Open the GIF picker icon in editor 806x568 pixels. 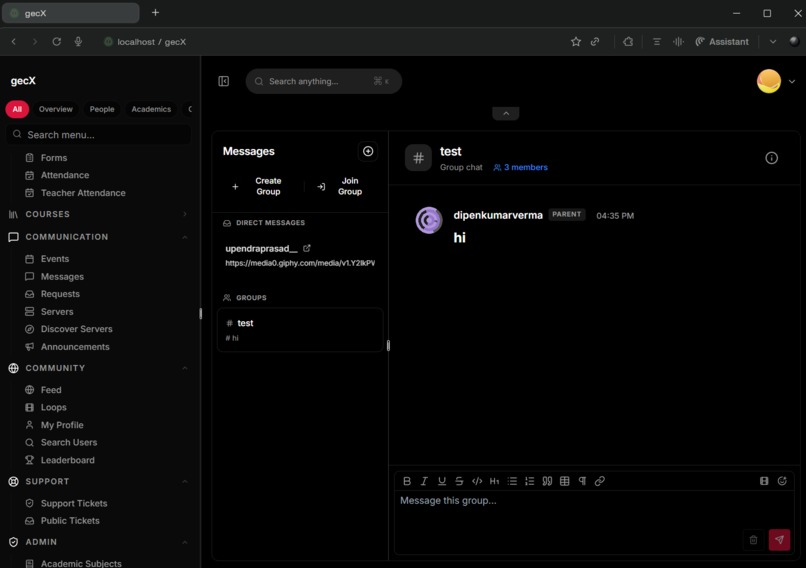[764, 481]
